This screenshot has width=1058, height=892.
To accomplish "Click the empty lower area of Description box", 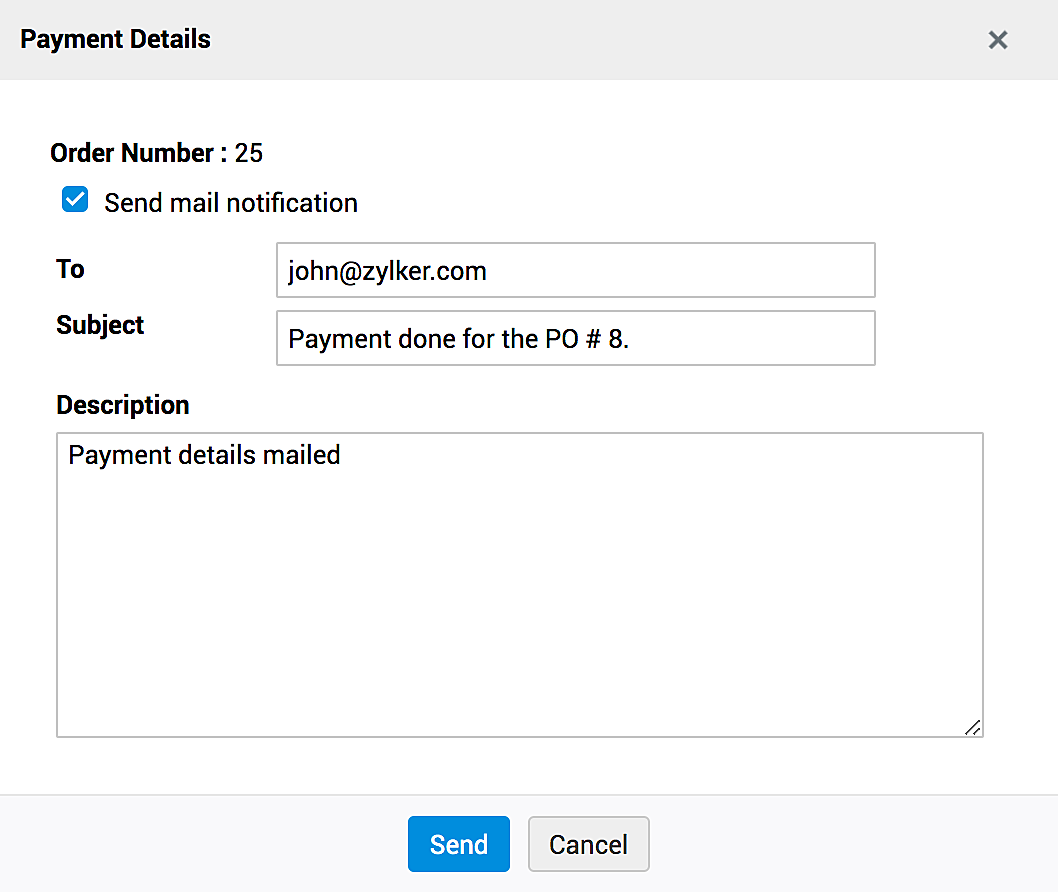I will click(519, 620).
